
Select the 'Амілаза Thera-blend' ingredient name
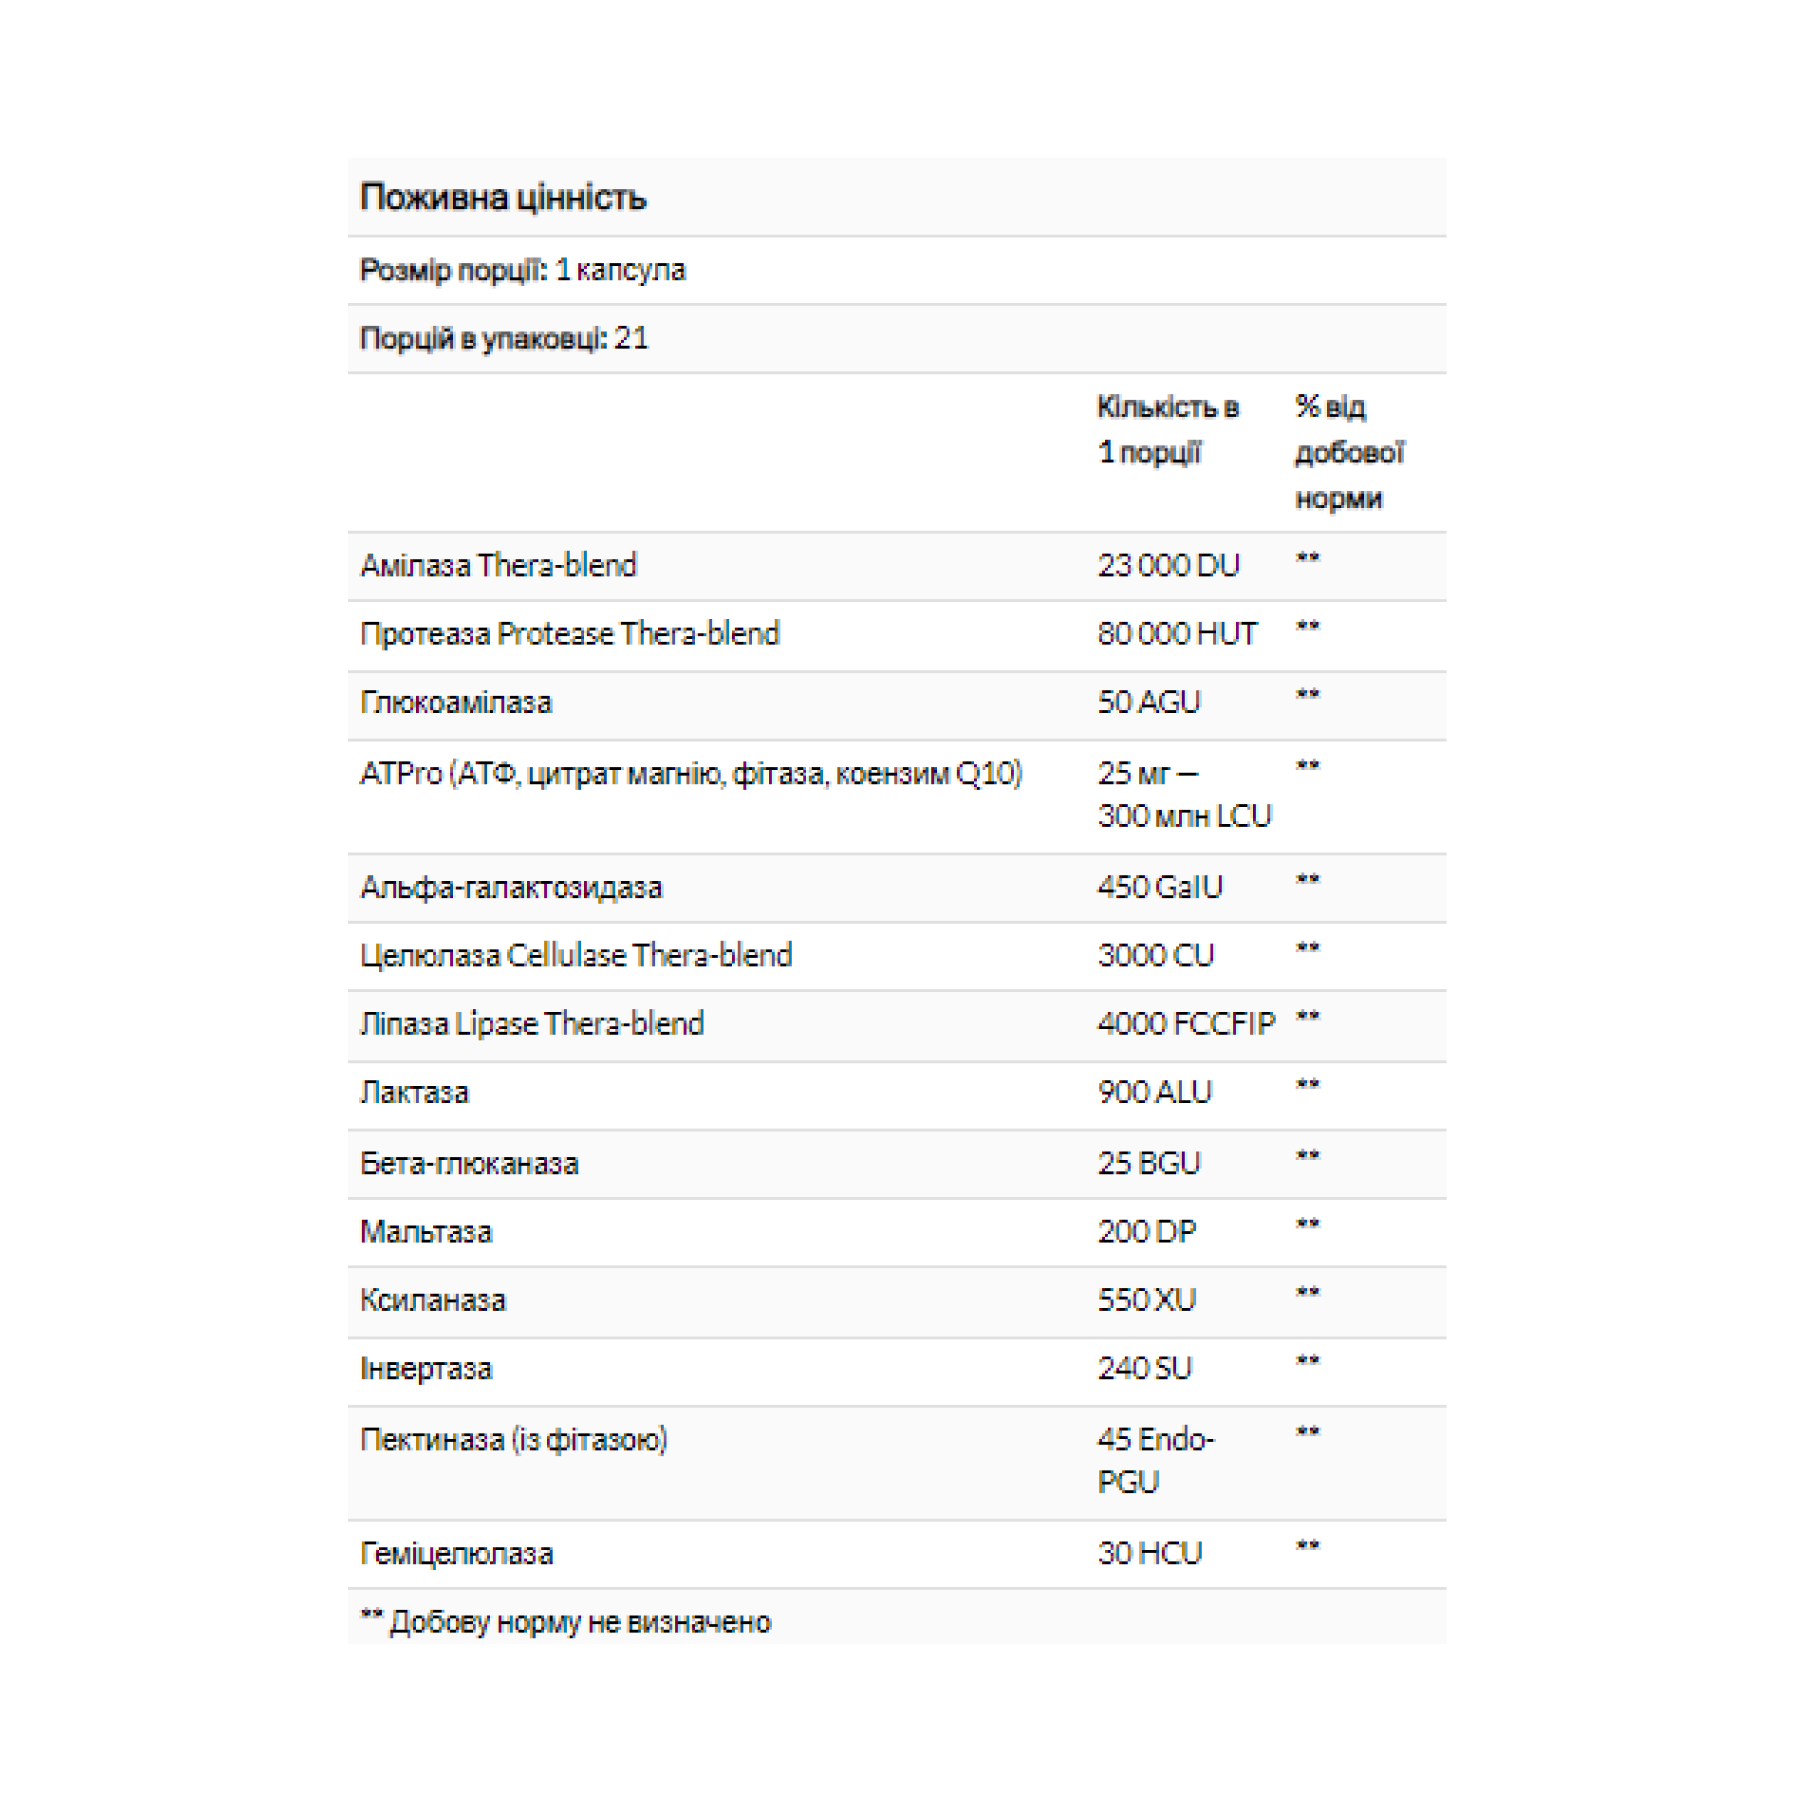[x=498, y=566]
